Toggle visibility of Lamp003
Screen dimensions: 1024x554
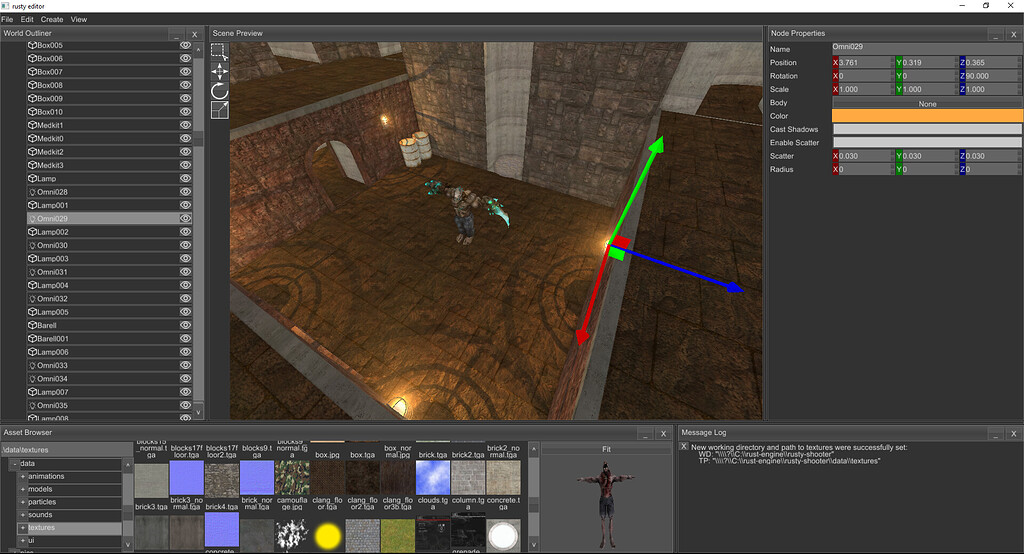click(x=185, y=259)
